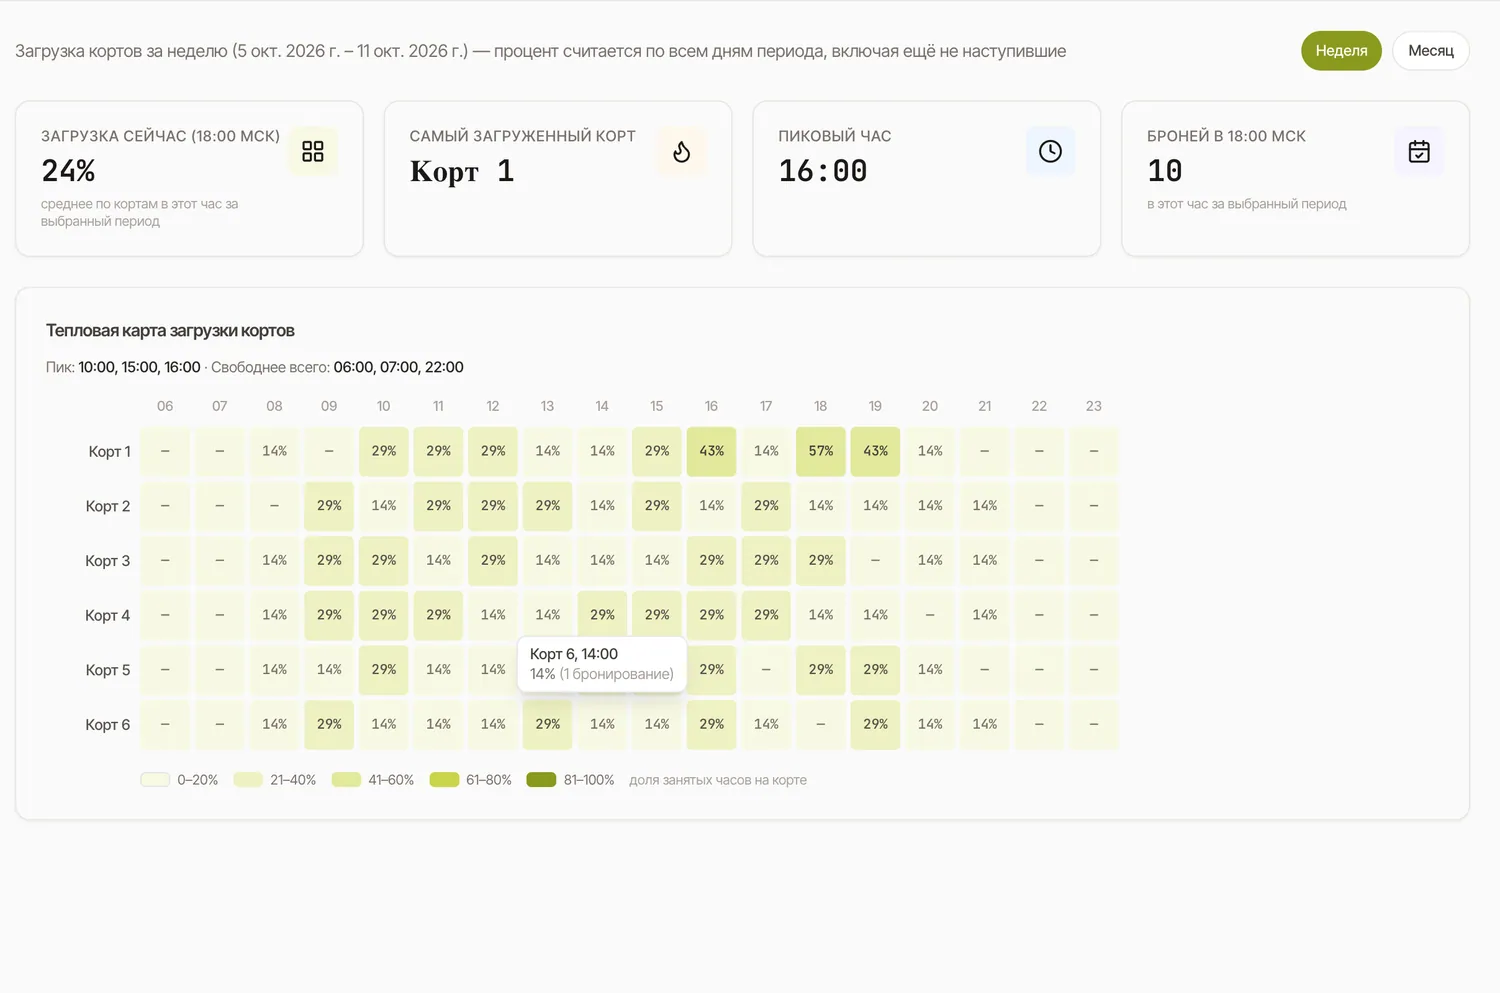Click the Корт 6 row label
Screen dimensions: 1500x993
pos(108,725)
